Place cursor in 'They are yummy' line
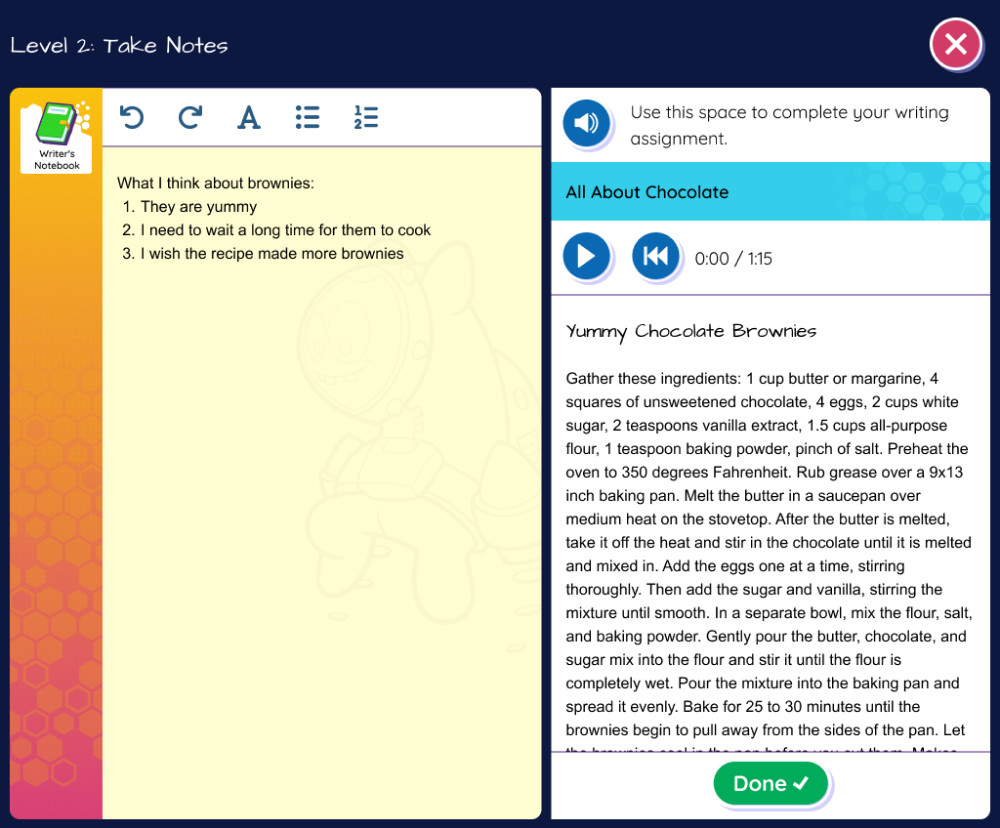 pos(198,207)
